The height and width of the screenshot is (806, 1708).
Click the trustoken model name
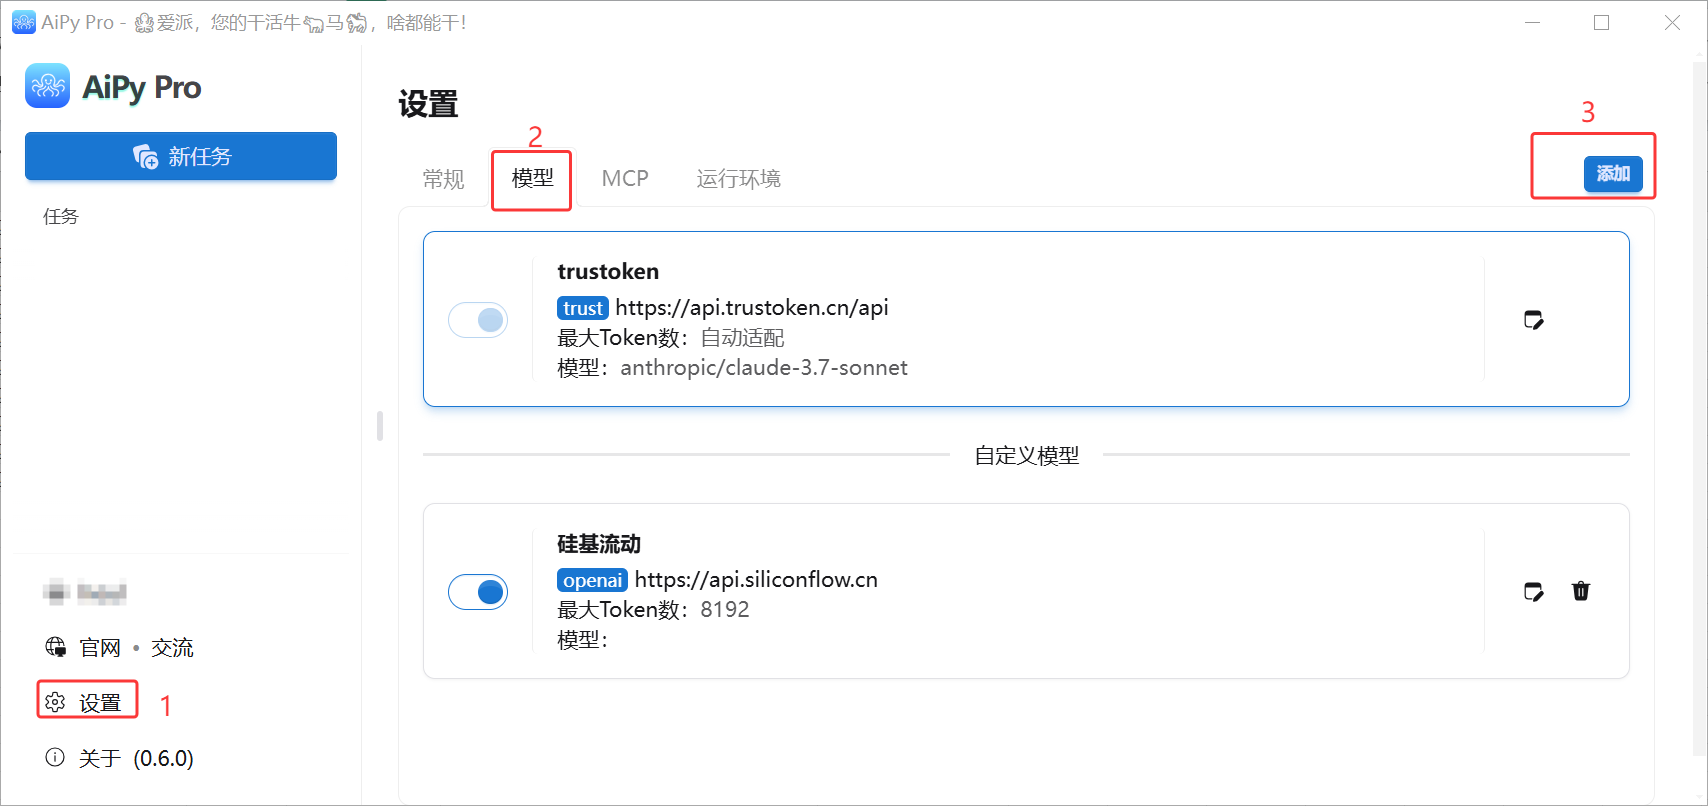608,271
